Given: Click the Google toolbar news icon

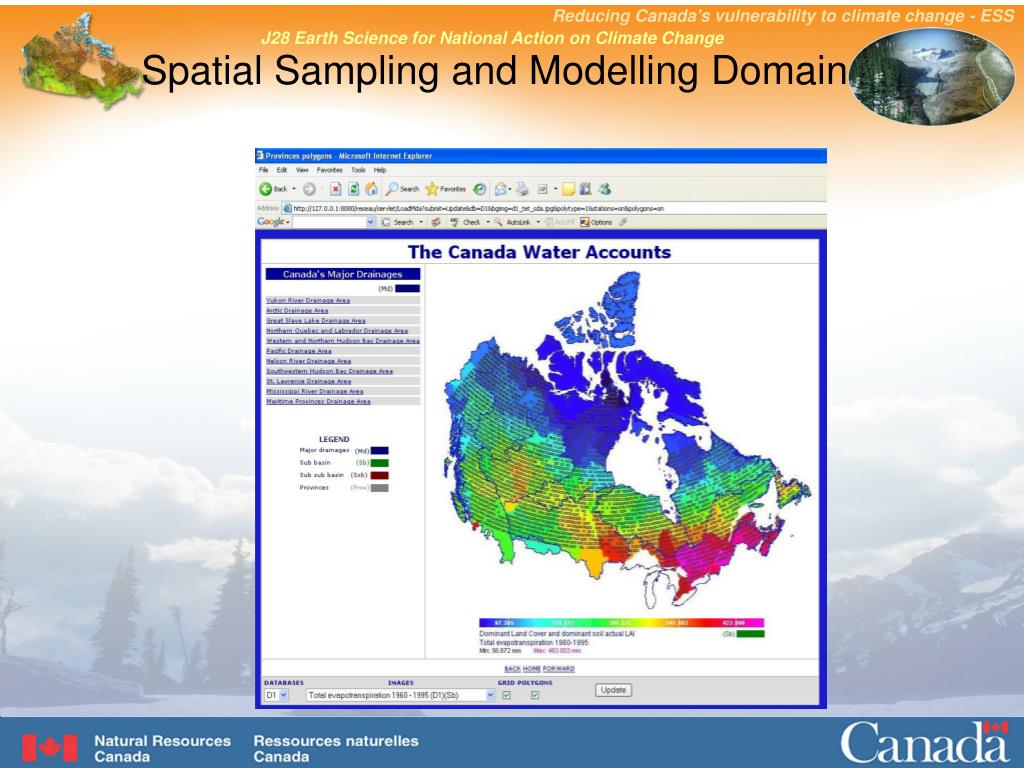Looking at the screenshot, I should click(436, 222).
